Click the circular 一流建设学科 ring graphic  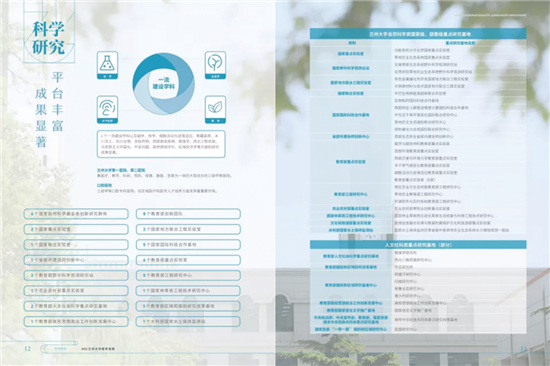coord(163,84)
